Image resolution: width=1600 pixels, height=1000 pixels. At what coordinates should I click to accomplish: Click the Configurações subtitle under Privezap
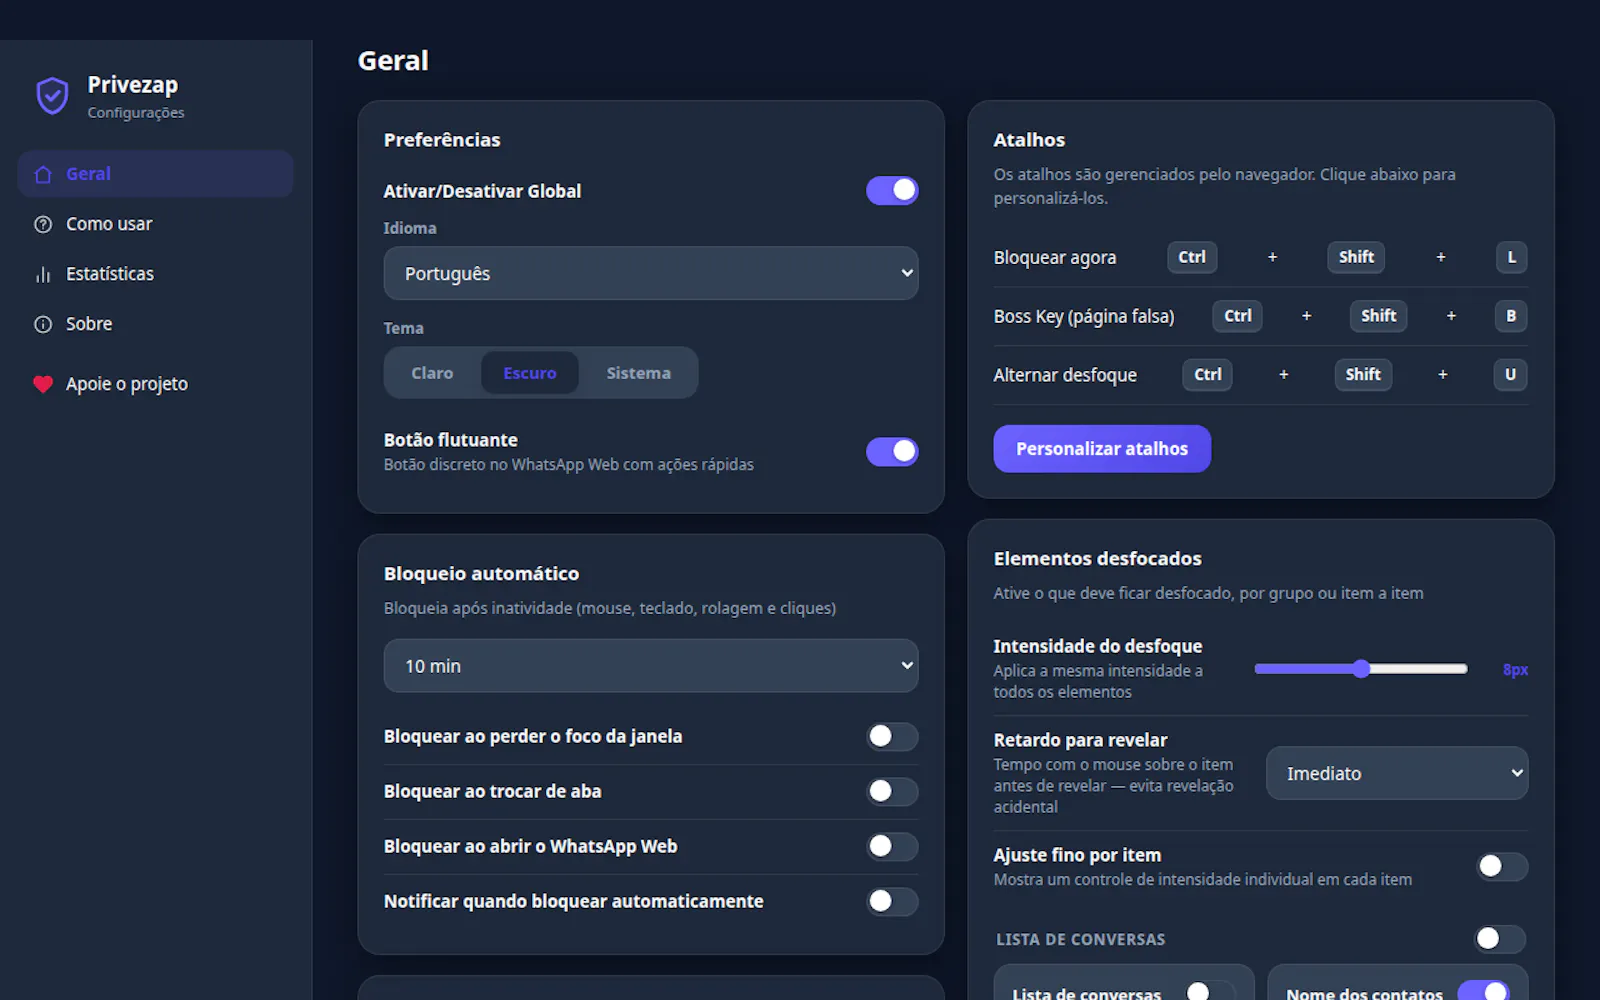pyautogui.click(x=136, y=113)
